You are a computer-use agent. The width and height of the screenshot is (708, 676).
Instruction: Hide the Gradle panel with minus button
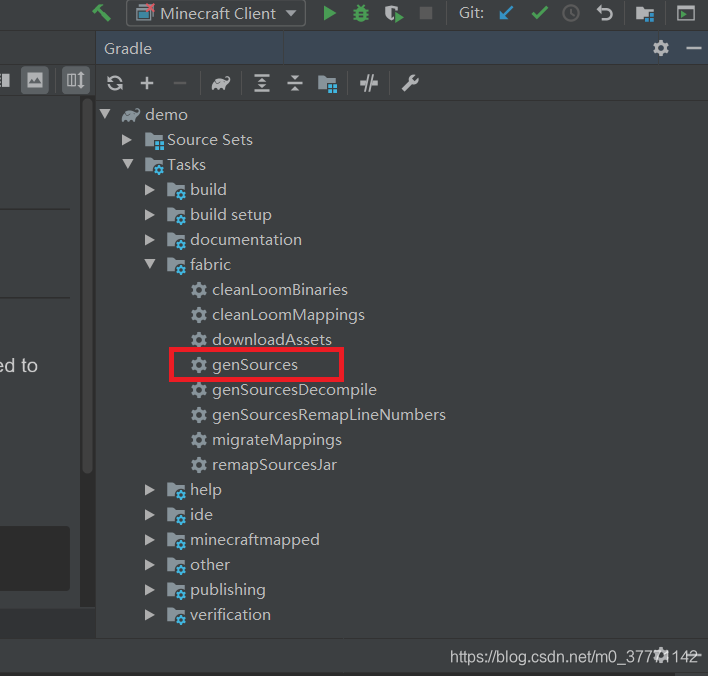pyautogui.click(x=694, y=48)
